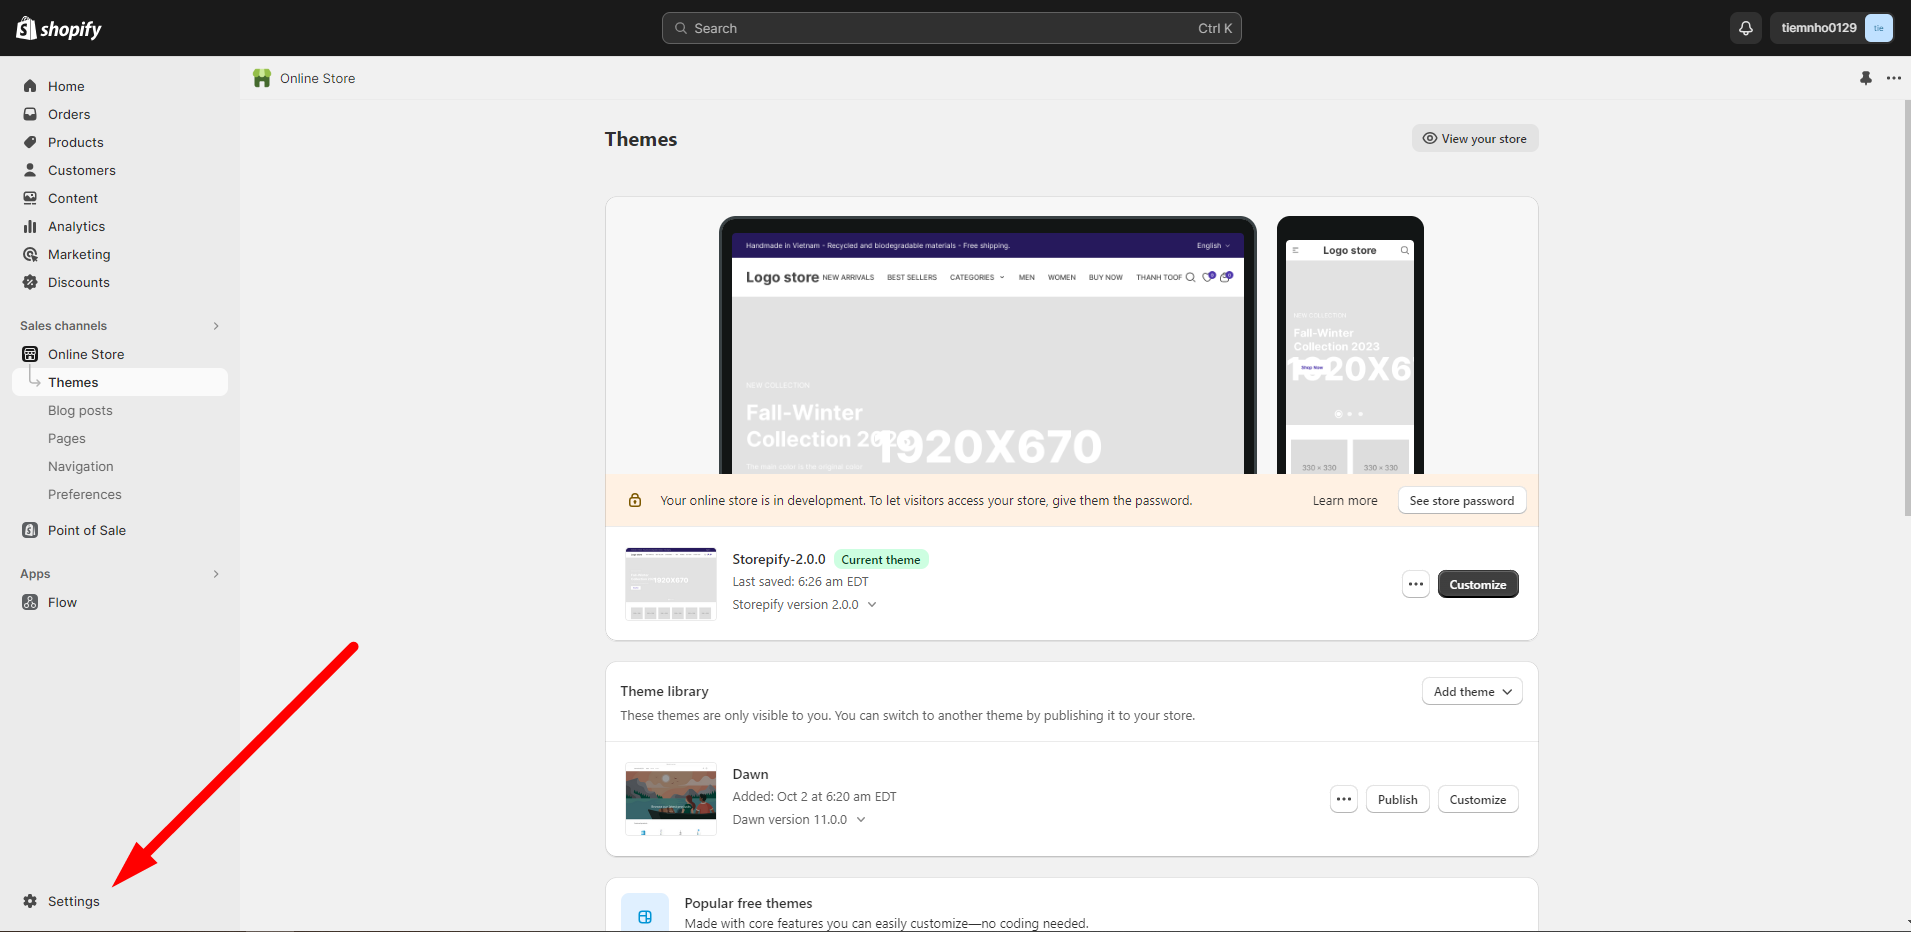The width and height of the screenshot is (1911, 932).
Task: Click the Home house icon
Action: pyautogui.click(x=30, y=86)
